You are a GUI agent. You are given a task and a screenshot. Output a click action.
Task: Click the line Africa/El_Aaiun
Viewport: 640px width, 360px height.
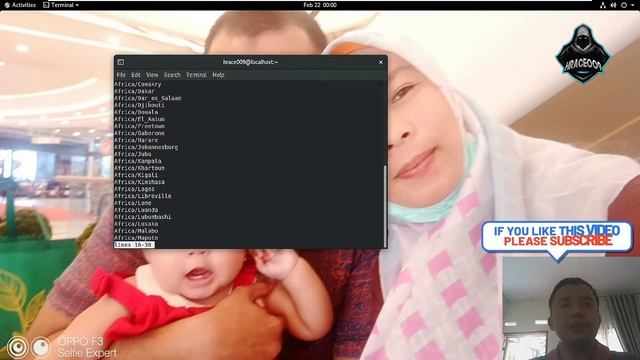click(139, 119)
